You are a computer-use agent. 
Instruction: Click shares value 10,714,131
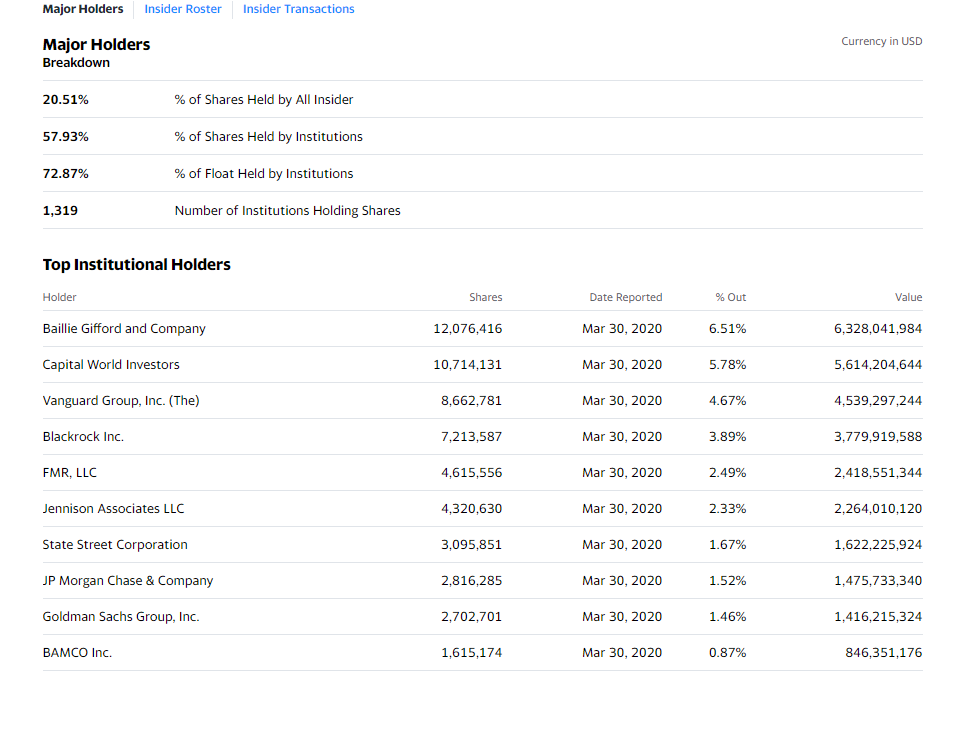pos(468,365)
